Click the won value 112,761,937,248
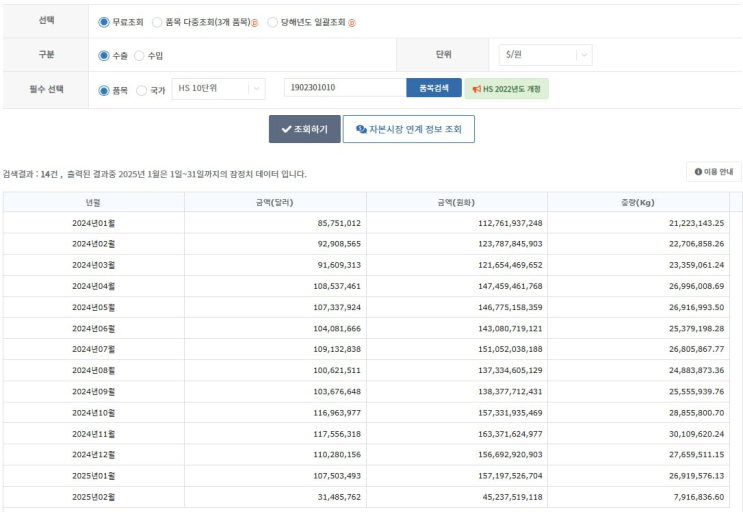 (x=510, y=223)
